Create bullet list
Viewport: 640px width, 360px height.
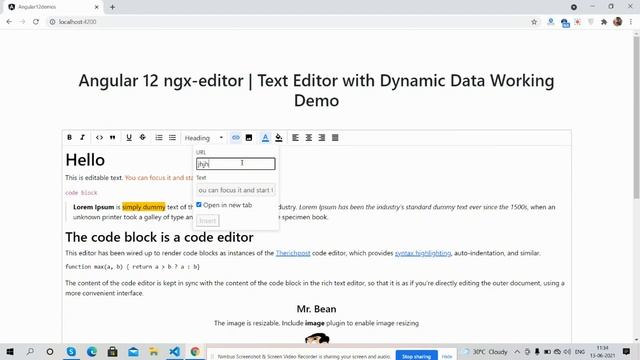(x=172, y=138)
